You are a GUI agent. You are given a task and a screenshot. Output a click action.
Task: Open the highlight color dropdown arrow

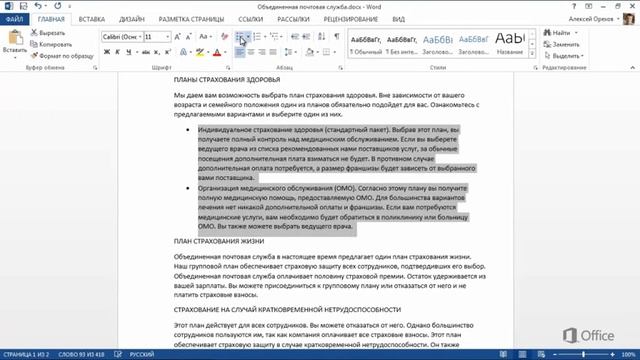coord(208,52)
